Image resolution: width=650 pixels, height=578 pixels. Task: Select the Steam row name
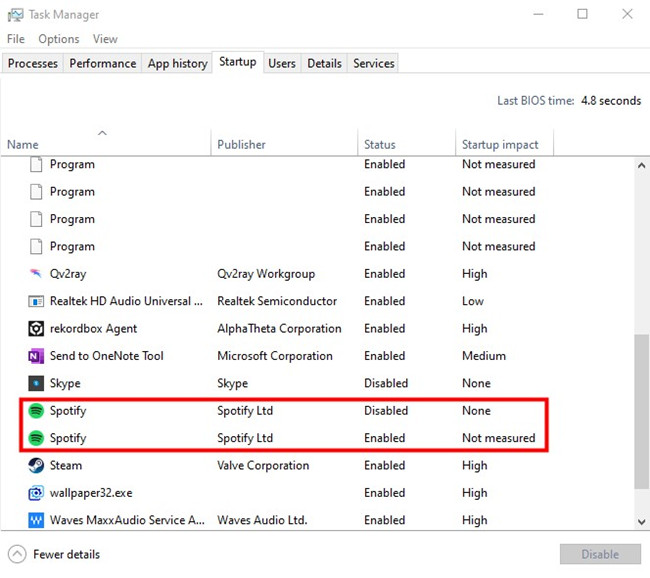65,465
